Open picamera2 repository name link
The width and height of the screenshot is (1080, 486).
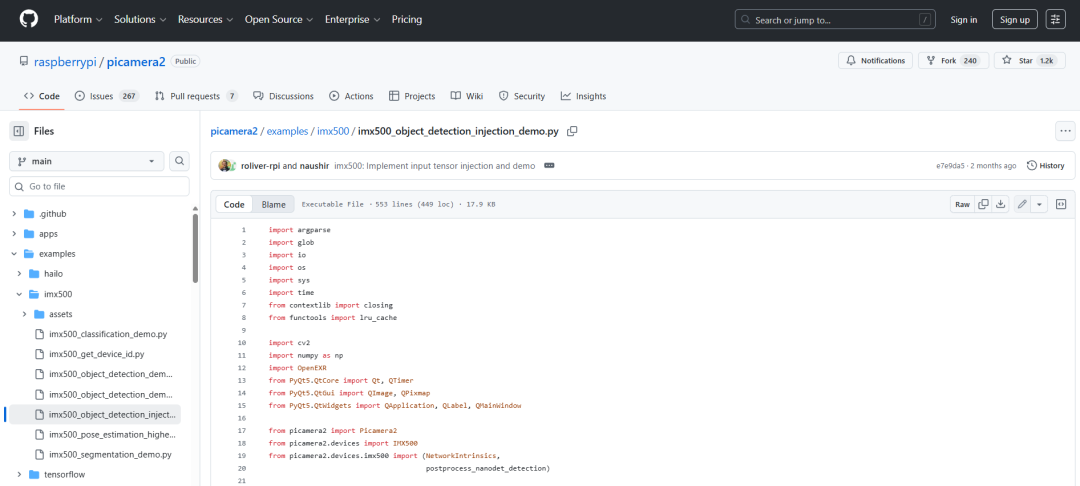136,61
